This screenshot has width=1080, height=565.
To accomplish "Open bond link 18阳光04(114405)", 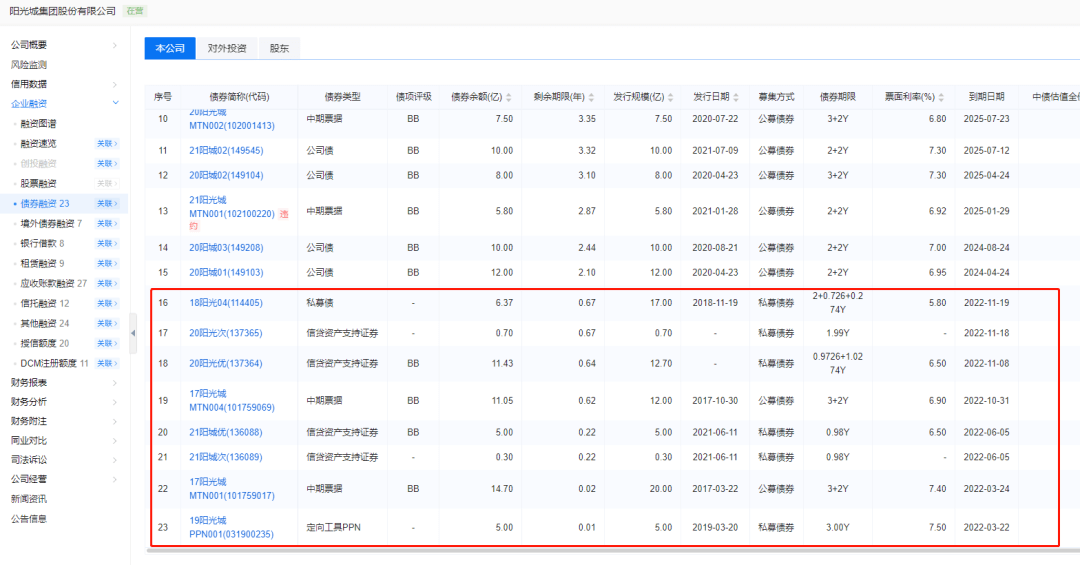I will [x=226, y=303].
